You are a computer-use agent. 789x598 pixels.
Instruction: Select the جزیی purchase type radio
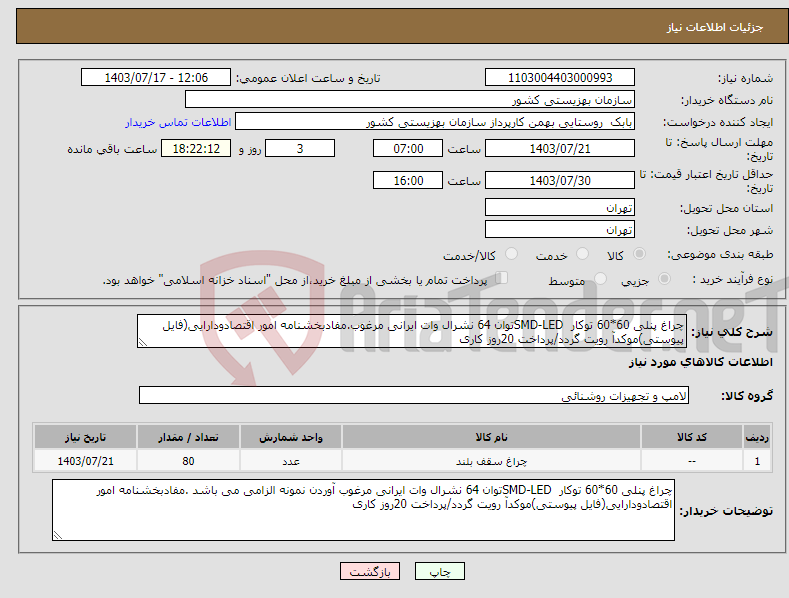[664, 278]
